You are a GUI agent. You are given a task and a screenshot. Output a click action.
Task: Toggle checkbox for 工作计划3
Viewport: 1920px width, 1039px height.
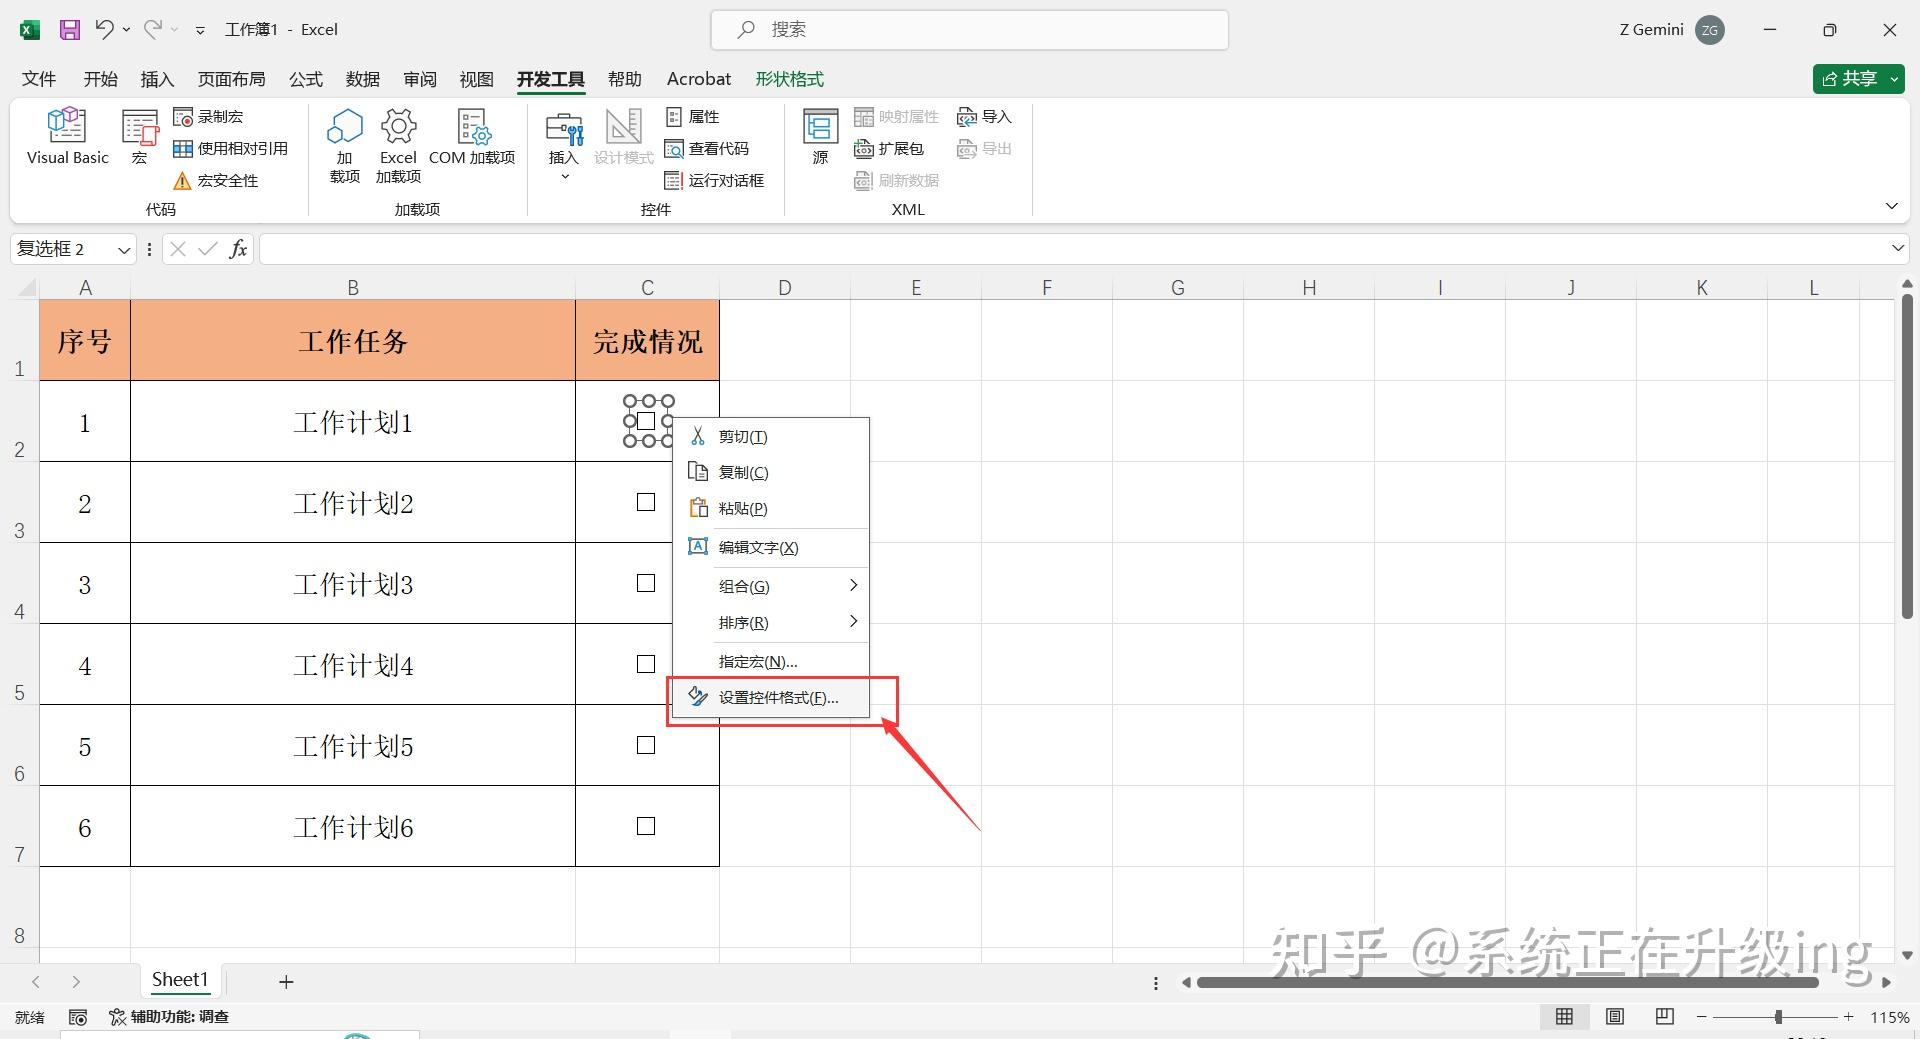(x=646, y=583)
